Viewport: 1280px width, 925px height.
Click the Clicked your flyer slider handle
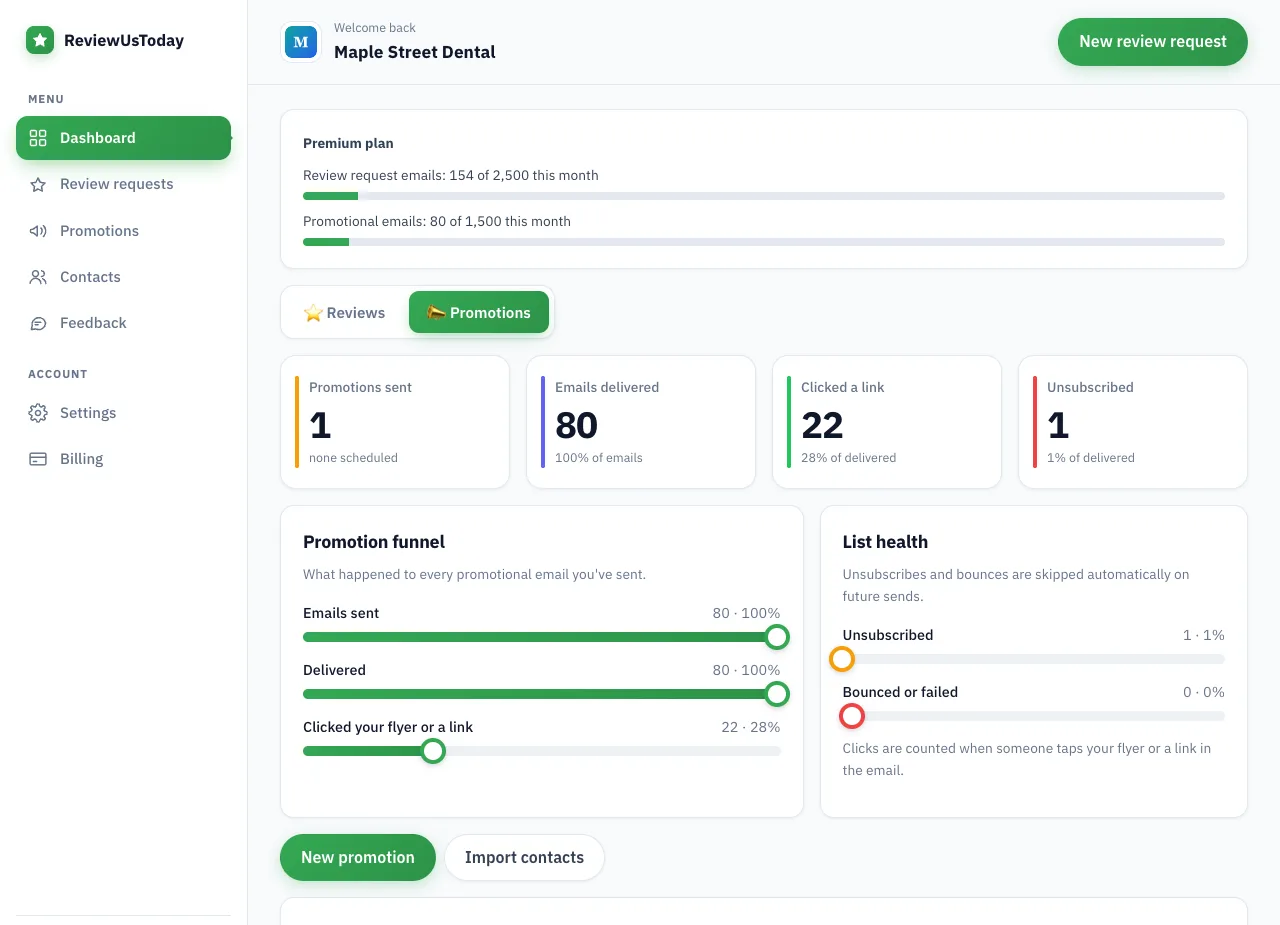pos(433,751)
